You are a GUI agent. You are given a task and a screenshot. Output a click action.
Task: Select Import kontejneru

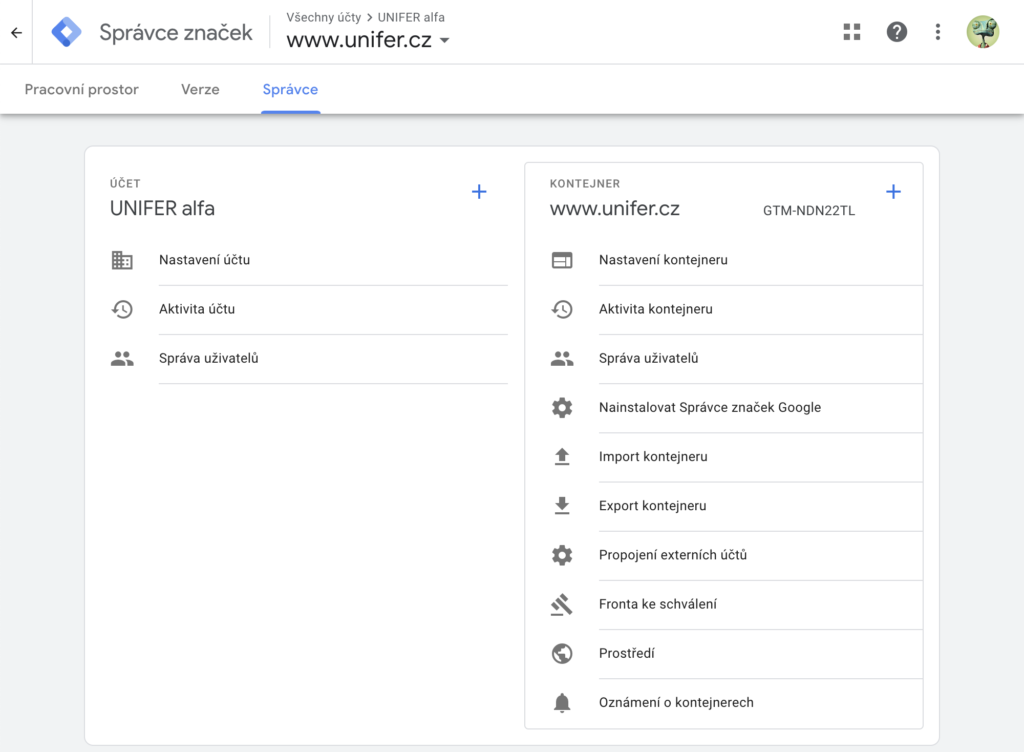tap(653, 457)
